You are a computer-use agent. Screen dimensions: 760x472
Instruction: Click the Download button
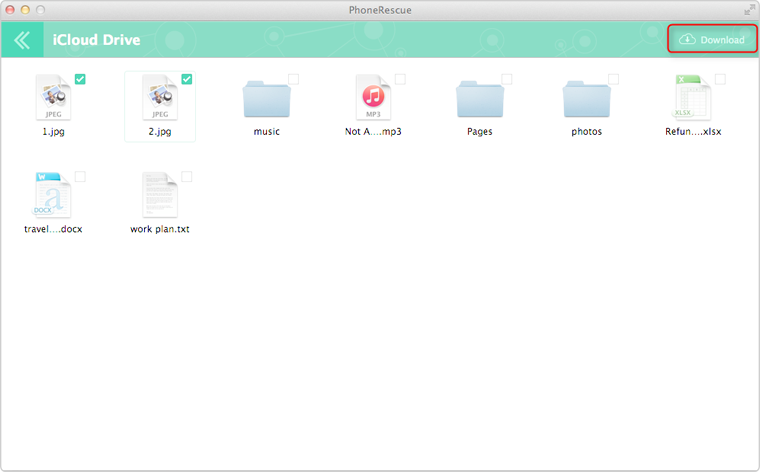tap(712, 40)
